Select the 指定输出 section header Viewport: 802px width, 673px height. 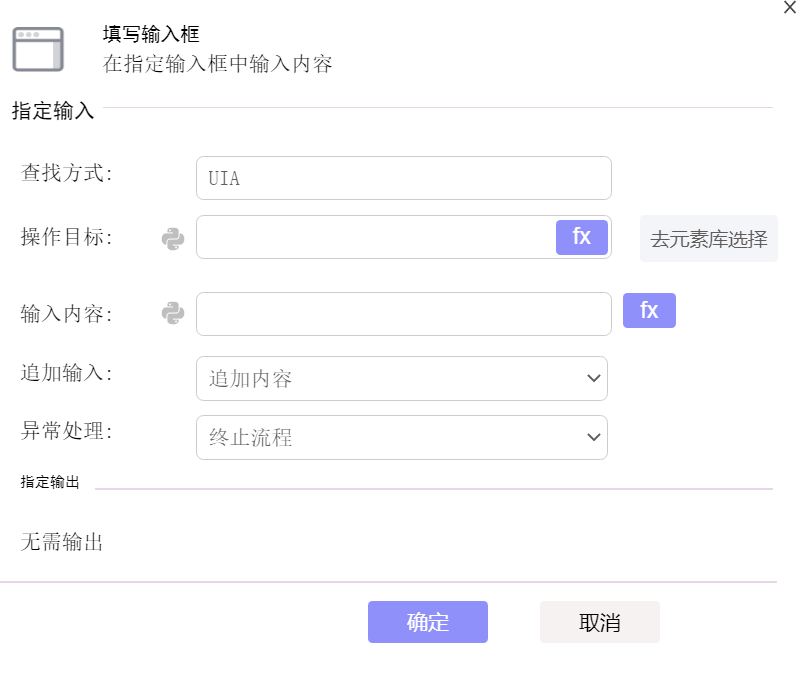[x=50, y=482]
